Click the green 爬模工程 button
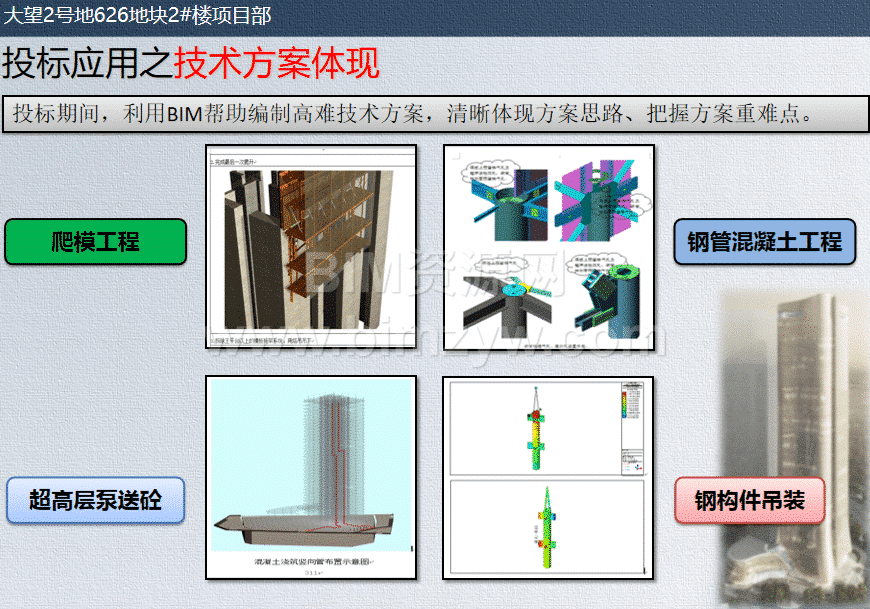The image size is (870, 609). point(96,242)
